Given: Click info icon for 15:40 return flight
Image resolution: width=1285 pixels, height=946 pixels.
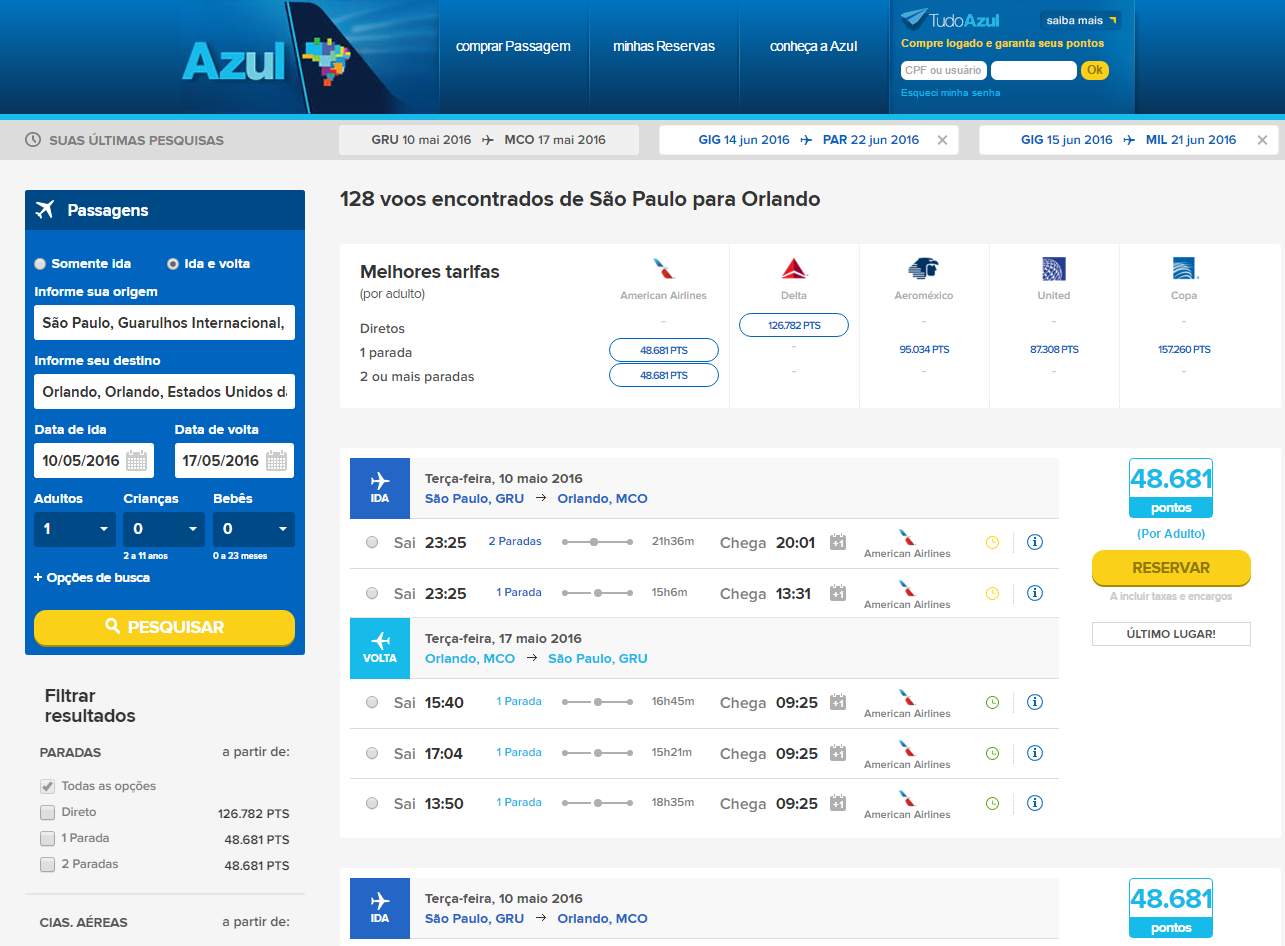Looking at the screenshot, I should [x=1035, y=702].
